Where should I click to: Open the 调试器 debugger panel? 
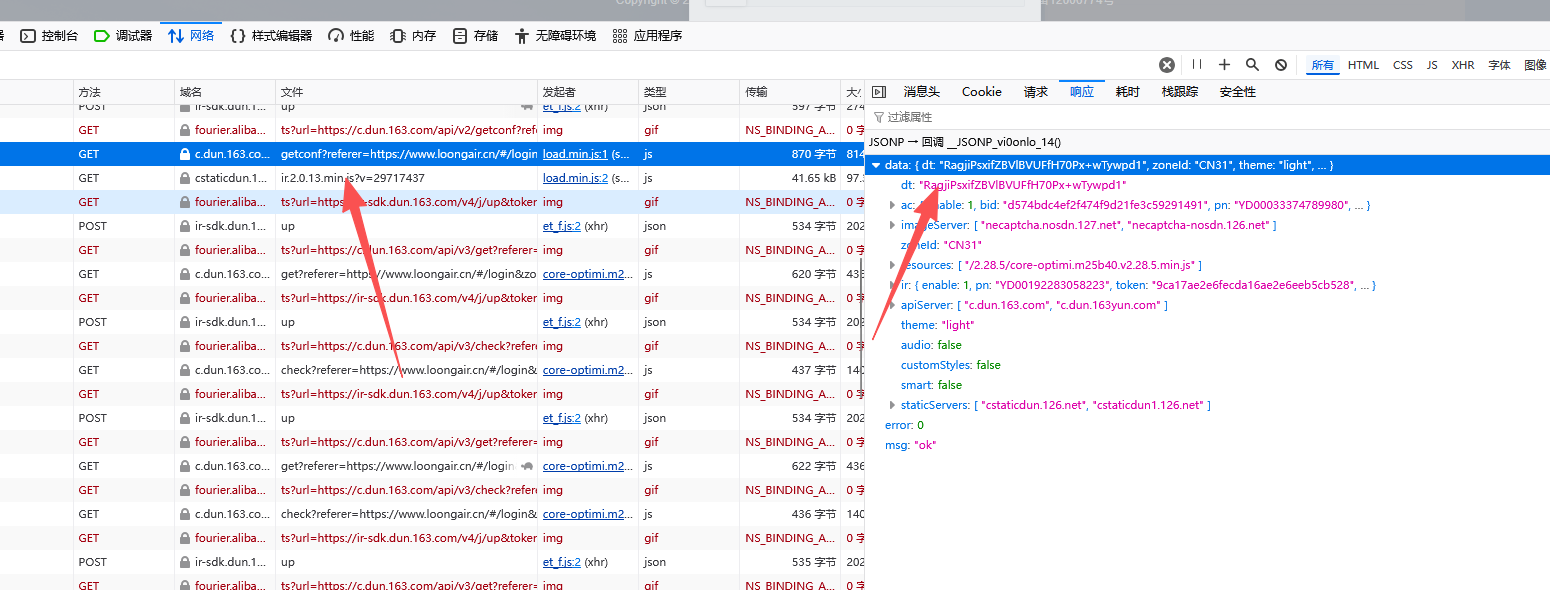[x=123, y=36]
